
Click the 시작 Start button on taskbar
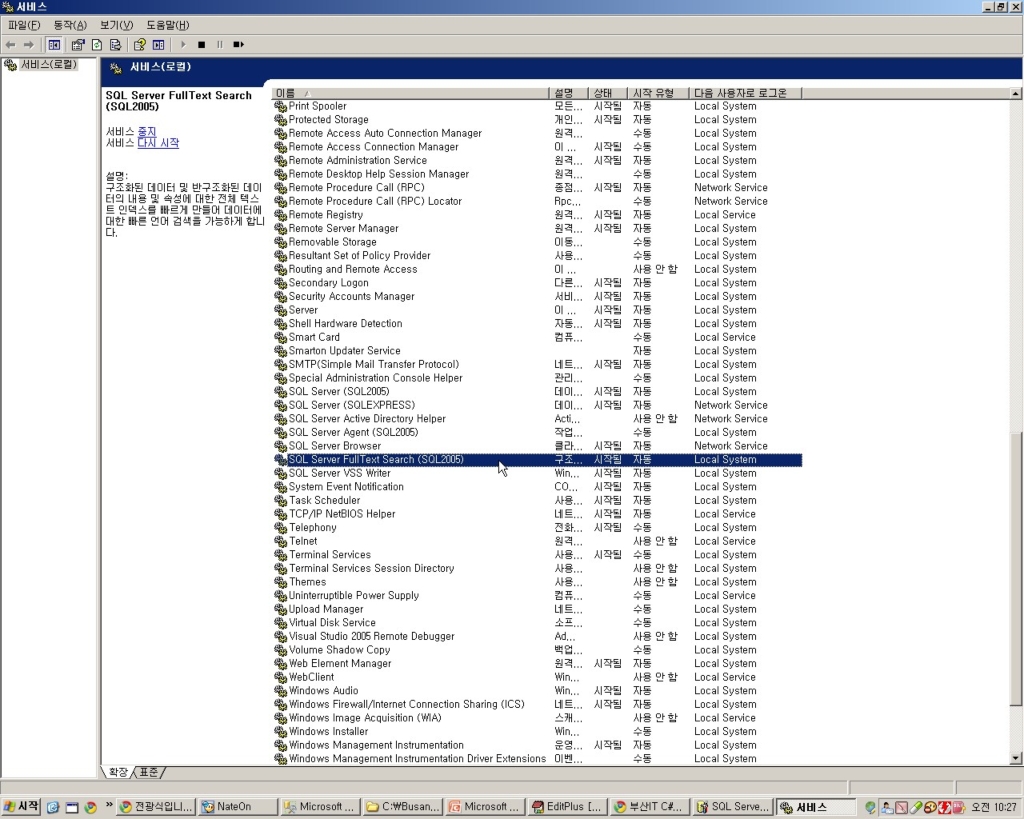tap(22, 807)
